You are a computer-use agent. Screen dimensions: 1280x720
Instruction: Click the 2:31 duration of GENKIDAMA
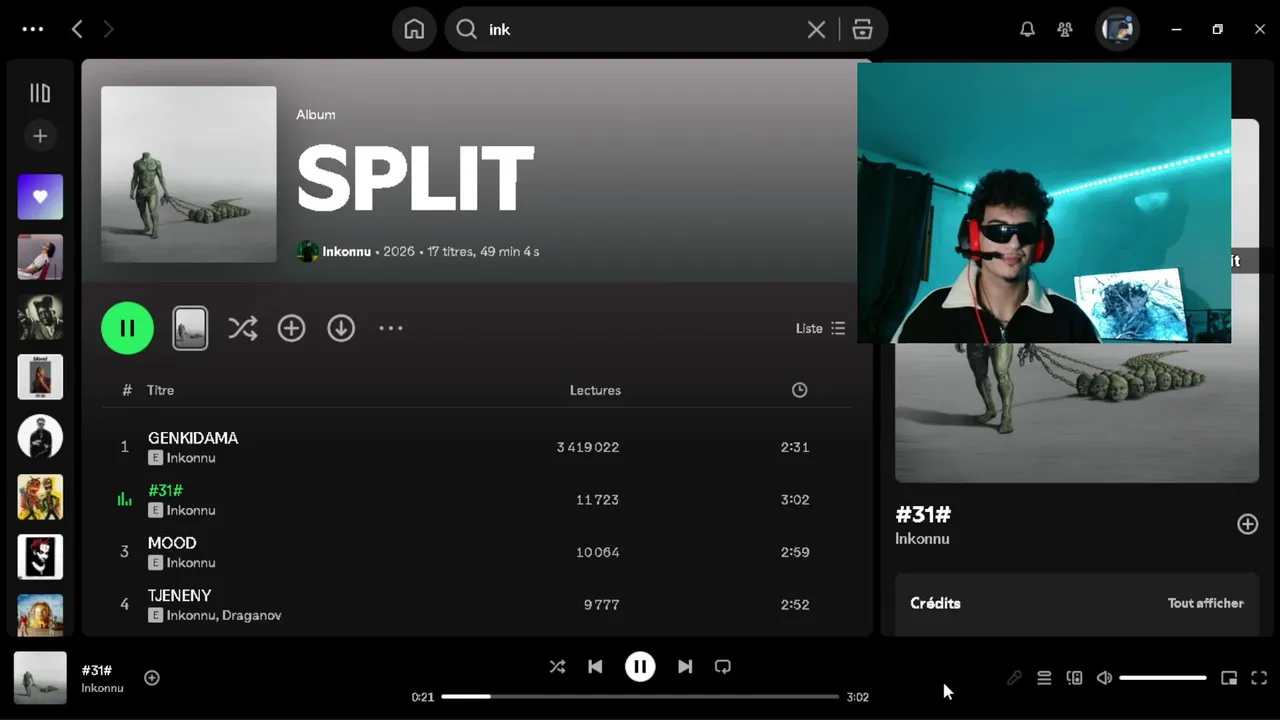coord(795,447)
